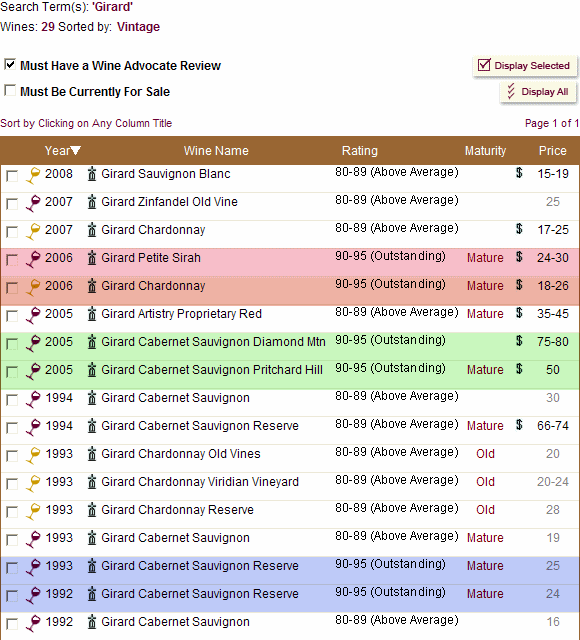Click price 66-74 for 1994 Reserve
This screenshot has height=640, width=580.
(553, 426)
